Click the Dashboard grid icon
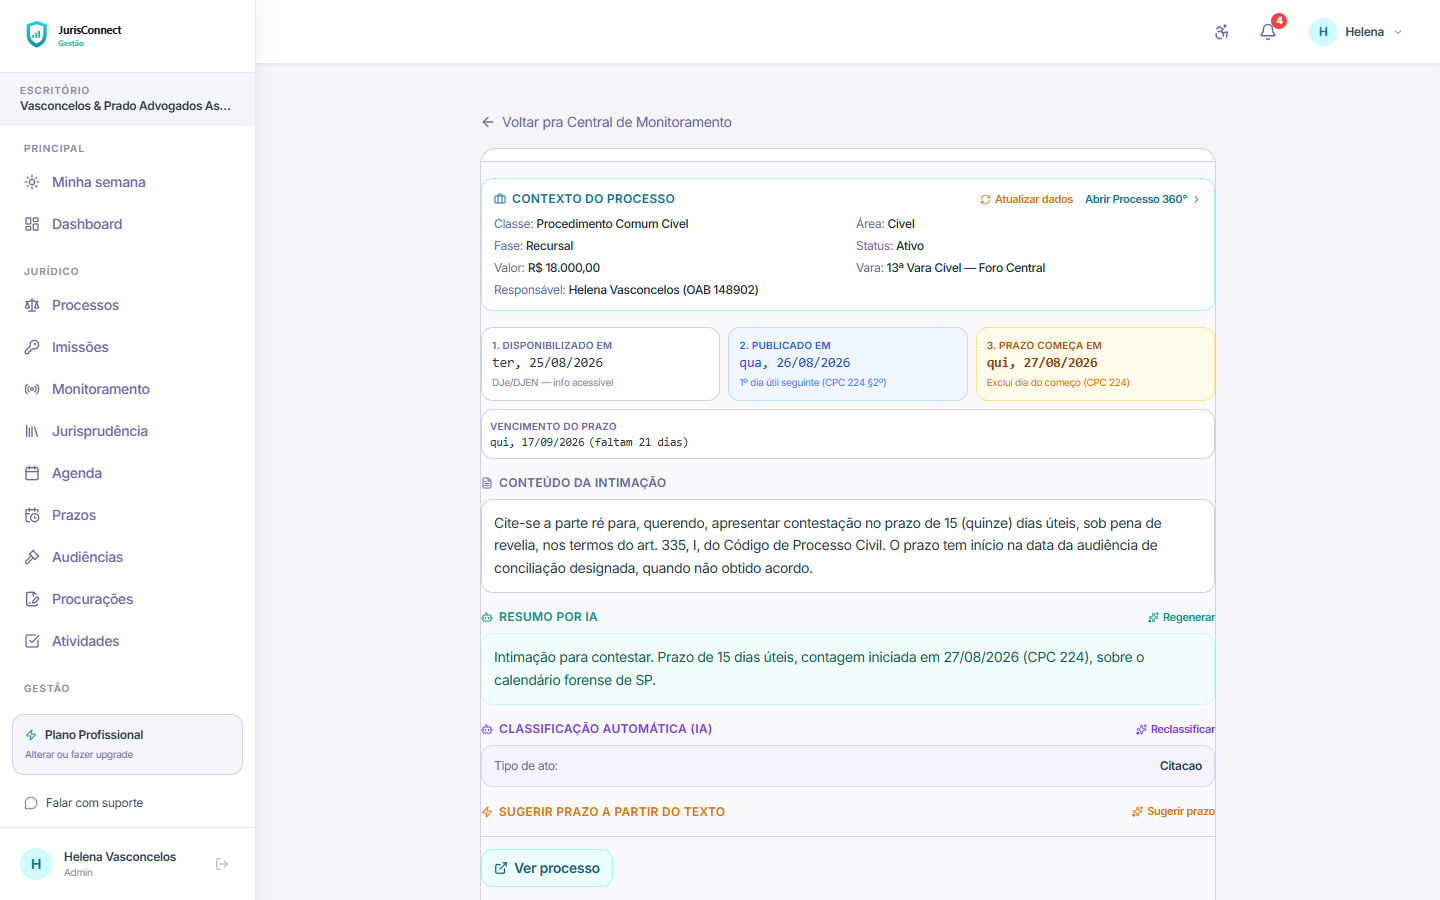 pyautogui.click(x=32, y=224)
